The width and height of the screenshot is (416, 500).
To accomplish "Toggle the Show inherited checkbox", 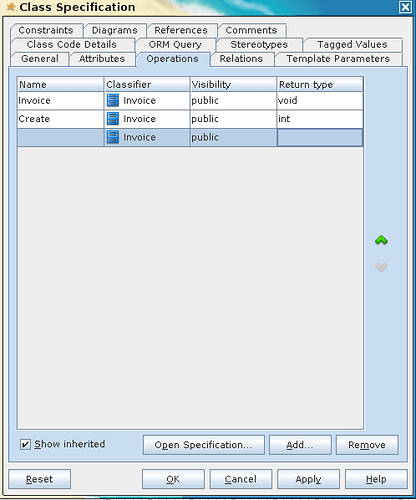I will [x=25, y=444].
